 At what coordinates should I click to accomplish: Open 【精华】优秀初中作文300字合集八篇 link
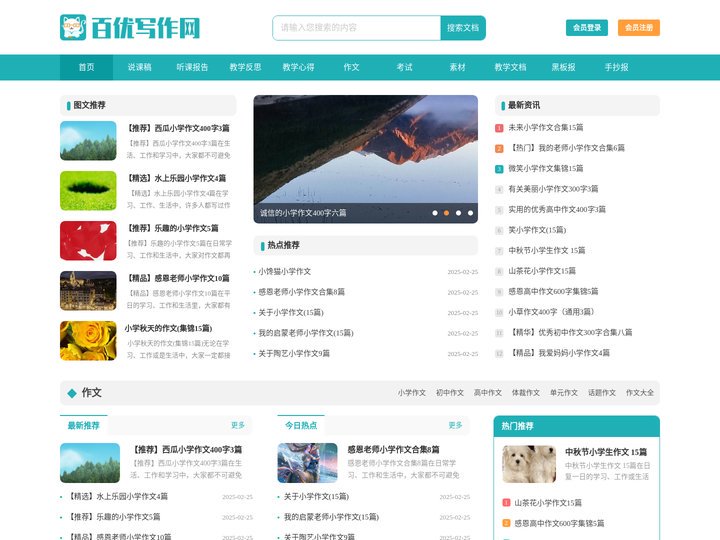click(x=570, y=332)
